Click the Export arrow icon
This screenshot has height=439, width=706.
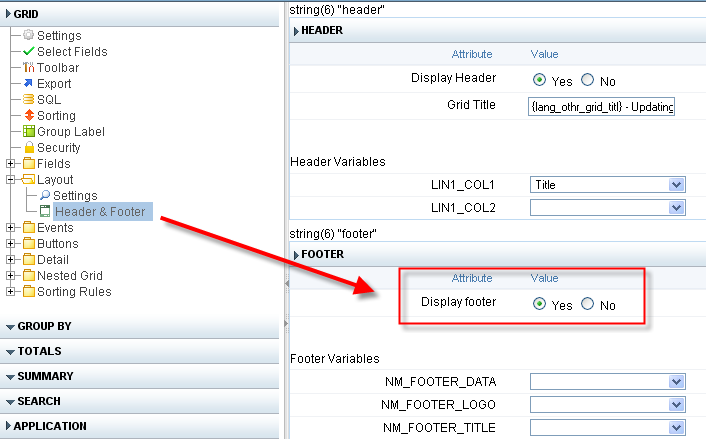coord(28,83)
